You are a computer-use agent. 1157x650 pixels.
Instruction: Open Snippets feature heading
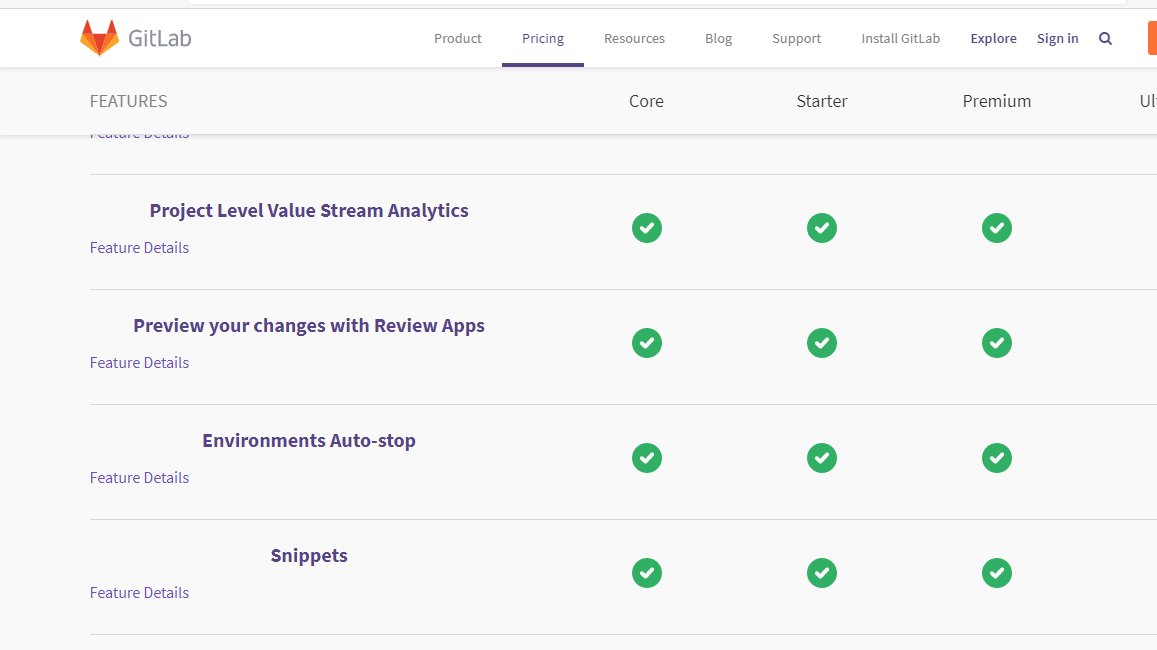point(309,556)
